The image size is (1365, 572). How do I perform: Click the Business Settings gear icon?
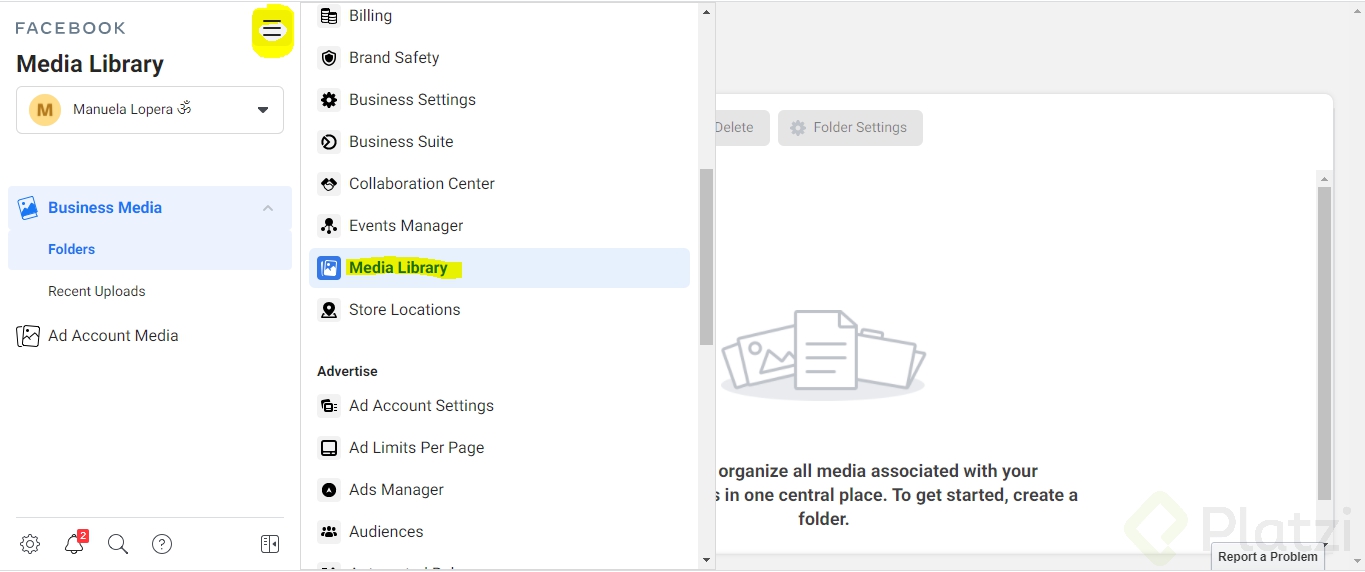point(329,100)
